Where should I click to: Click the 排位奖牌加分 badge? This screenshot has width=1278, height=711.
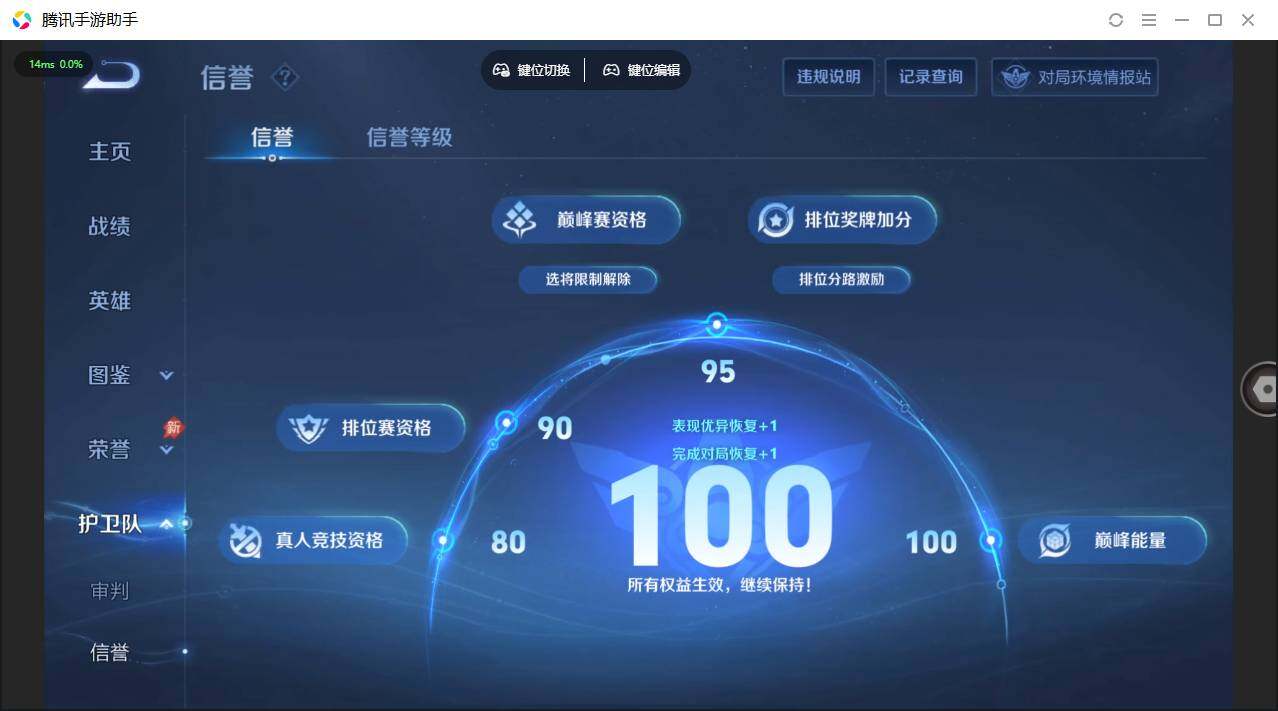(843, 219)
